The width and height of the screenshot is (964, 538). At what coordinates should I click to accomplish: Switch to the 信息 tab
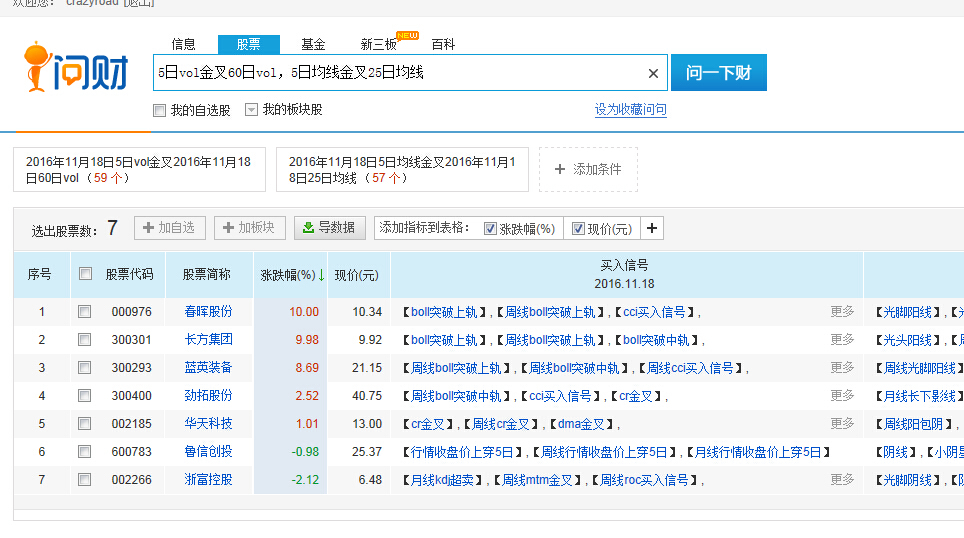point(183,44)
